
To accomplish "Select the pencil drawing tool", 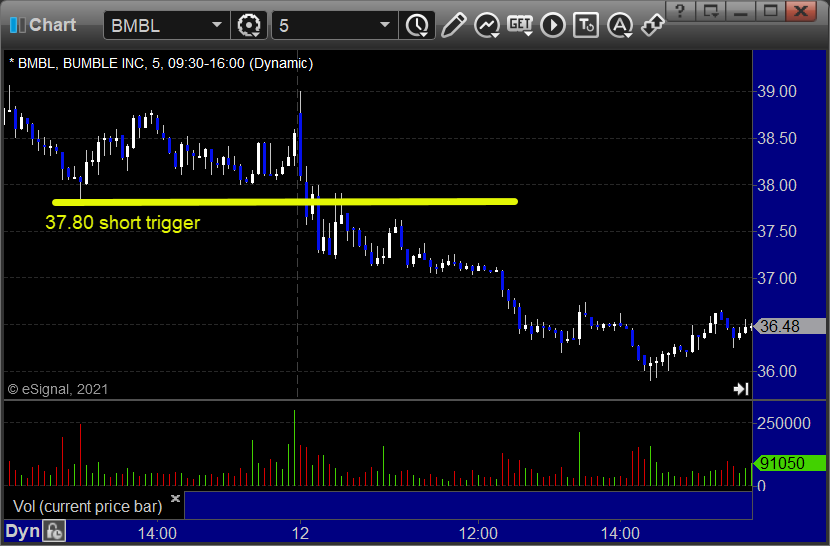I will point(453,25).
